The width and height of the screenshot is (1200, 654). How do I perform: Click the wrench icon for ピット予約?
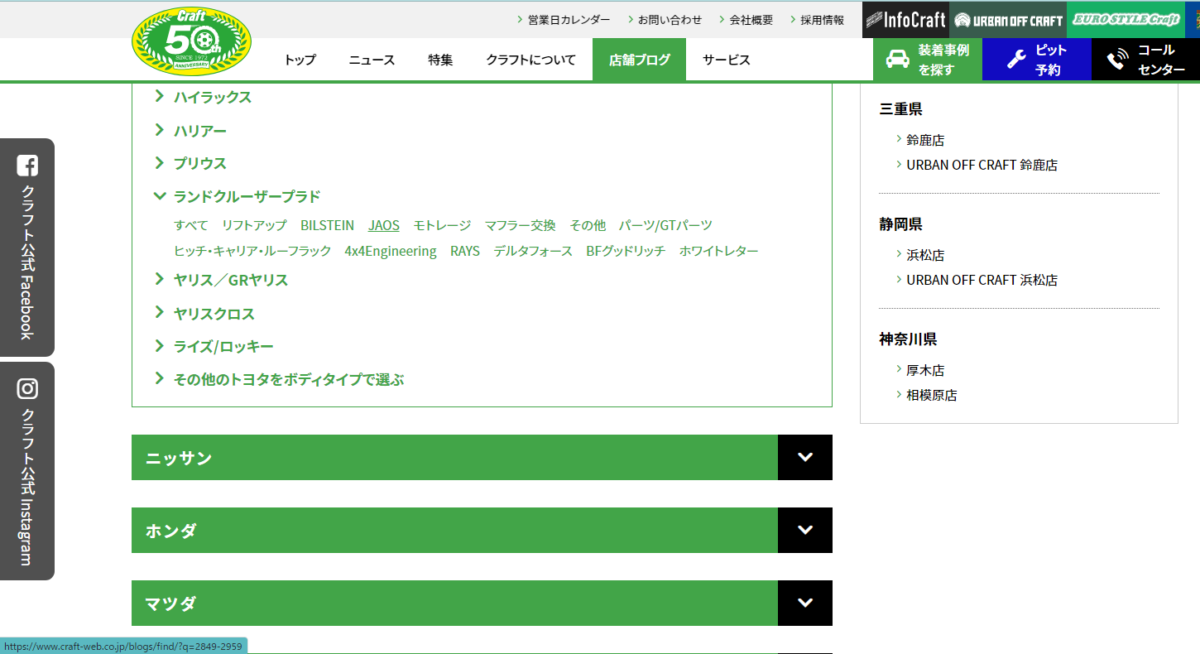point(1016,59)
